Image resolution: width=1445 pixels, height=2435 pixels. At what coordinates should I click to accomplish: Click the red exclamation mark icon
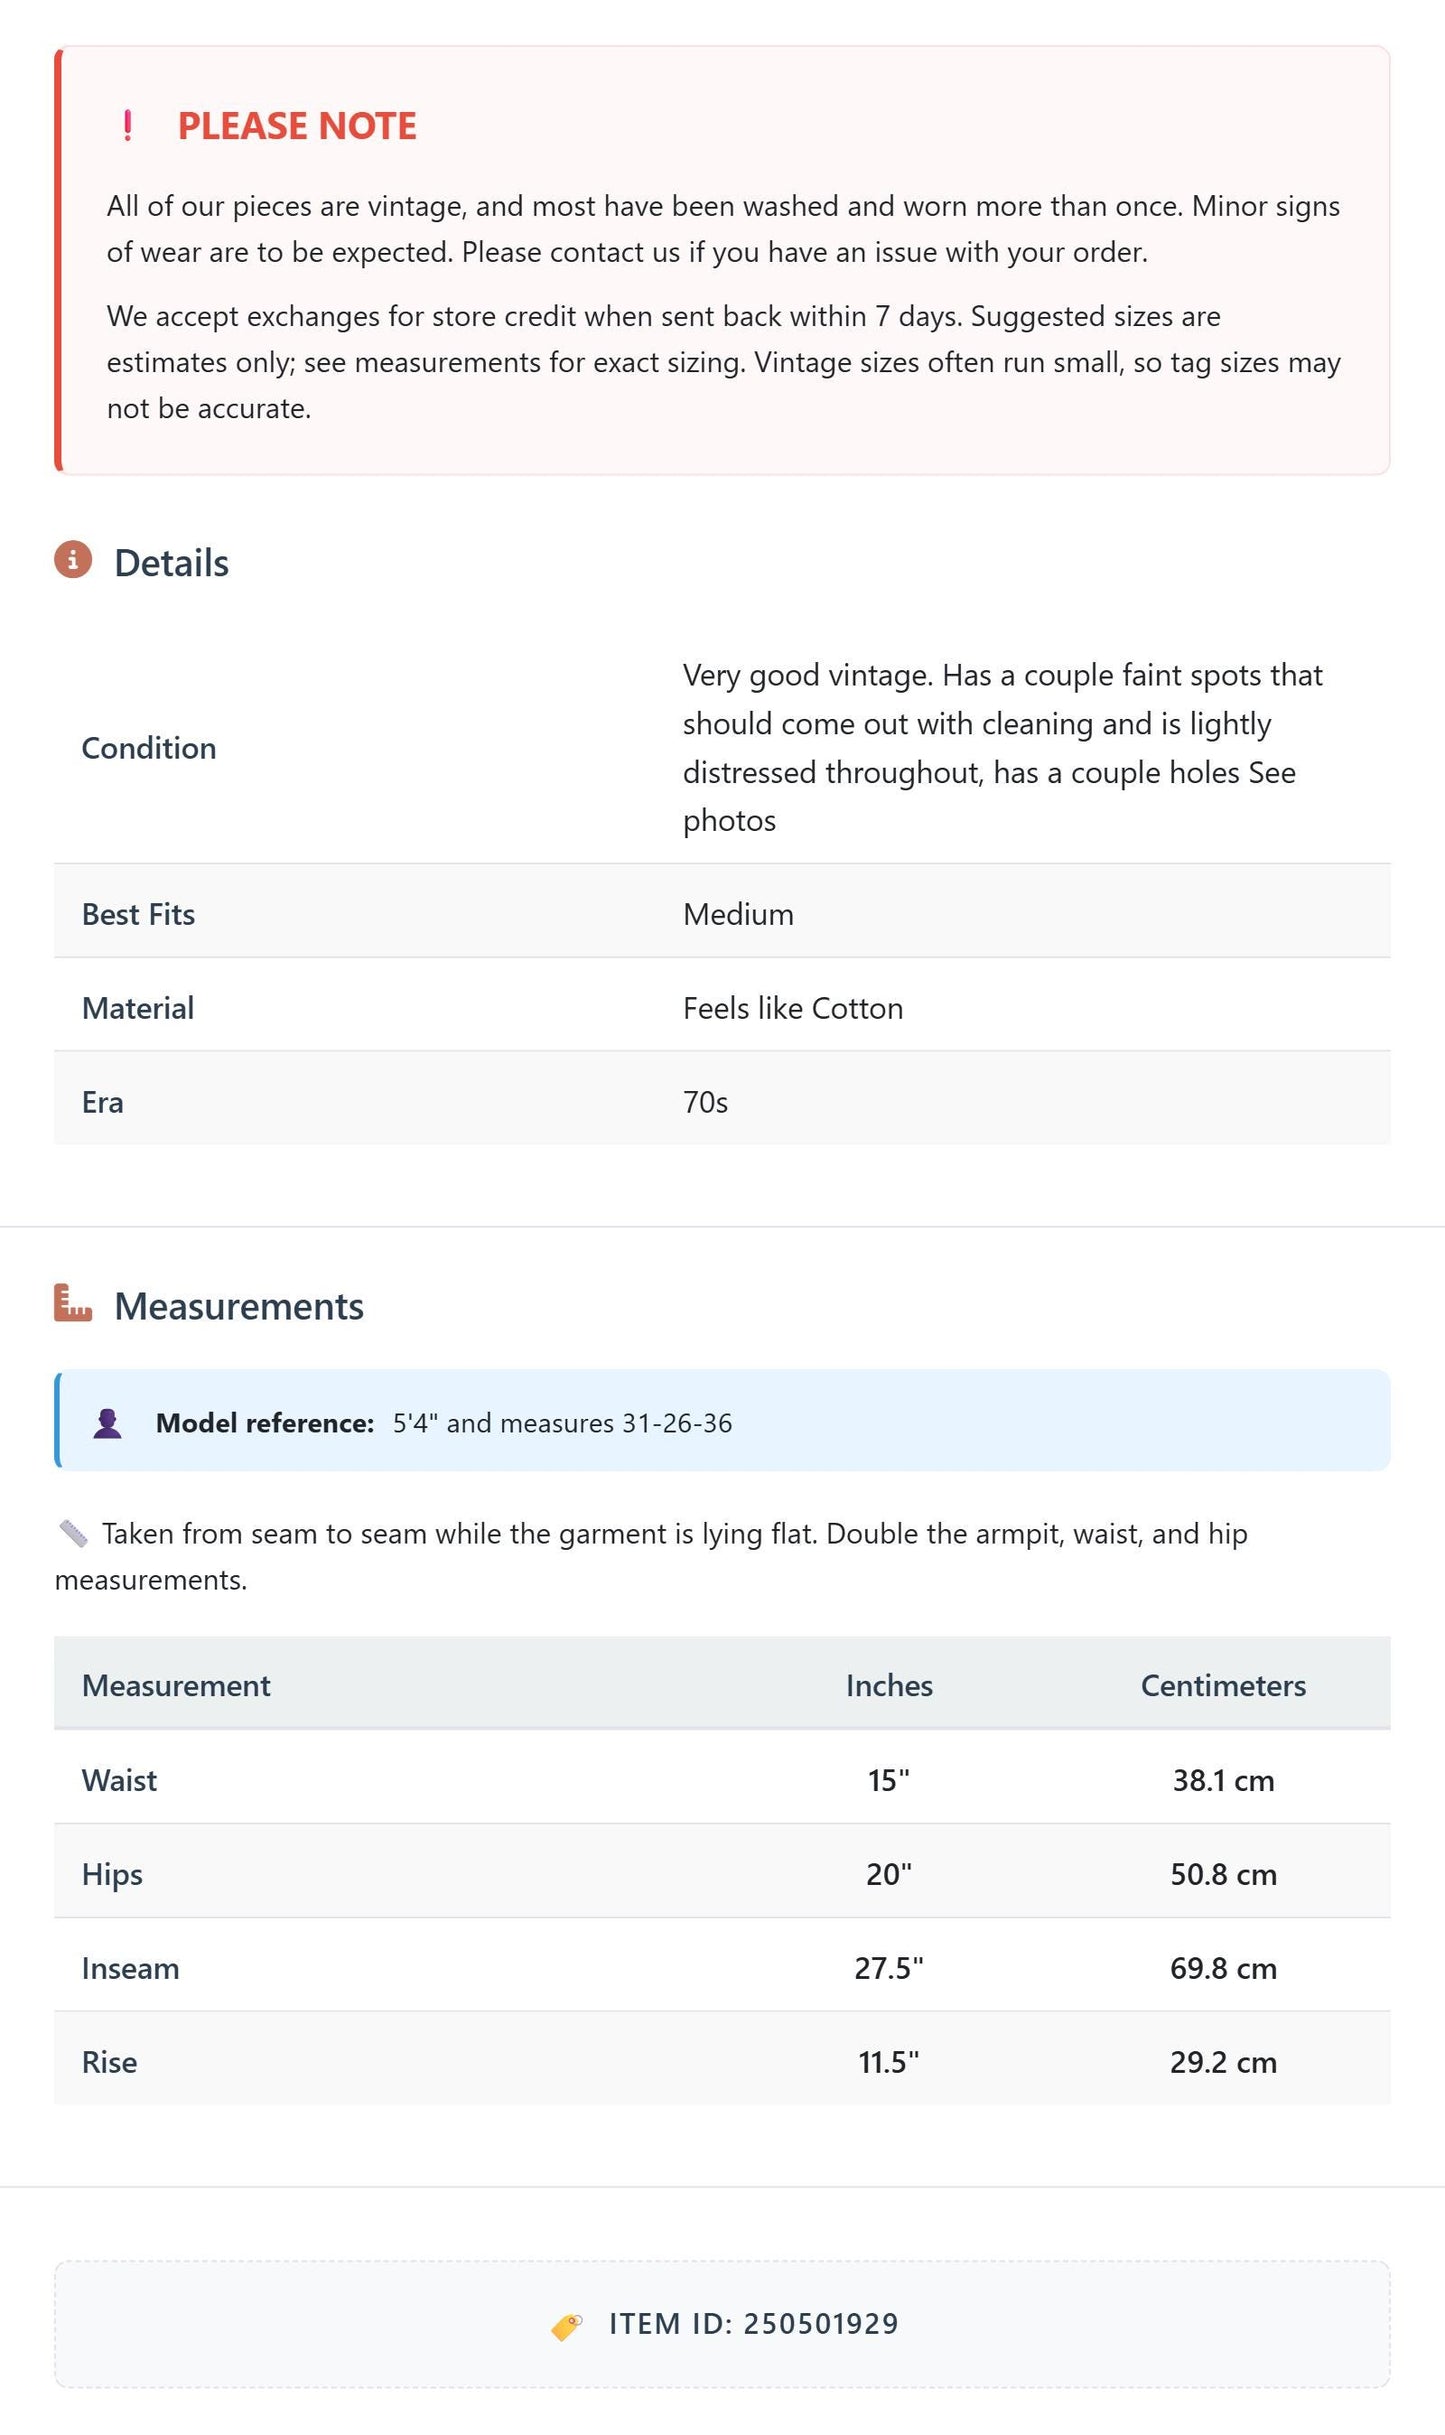[127, 126]
